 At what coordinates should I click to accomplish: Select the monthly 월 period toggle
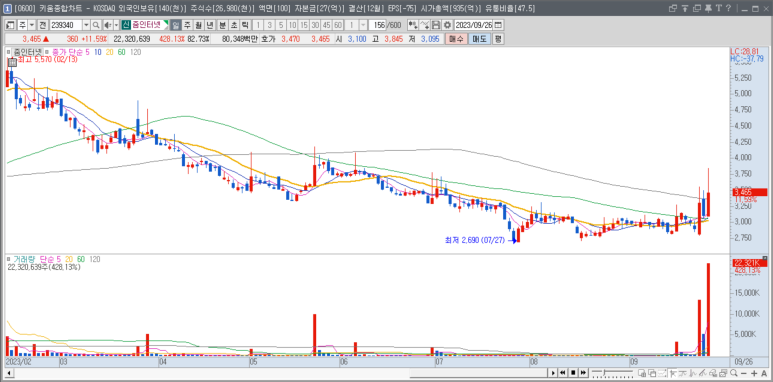[198, 25]
